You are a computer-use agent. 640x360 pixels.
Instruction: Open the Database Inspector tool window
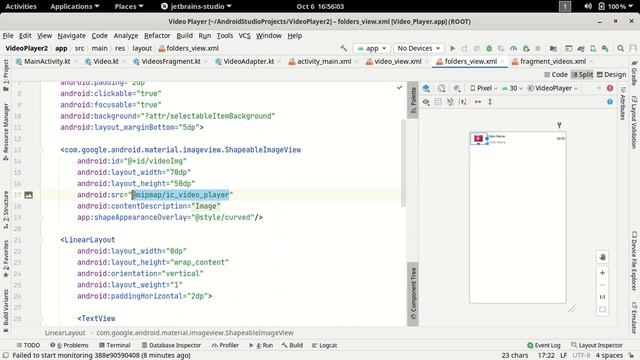point(171,345)
